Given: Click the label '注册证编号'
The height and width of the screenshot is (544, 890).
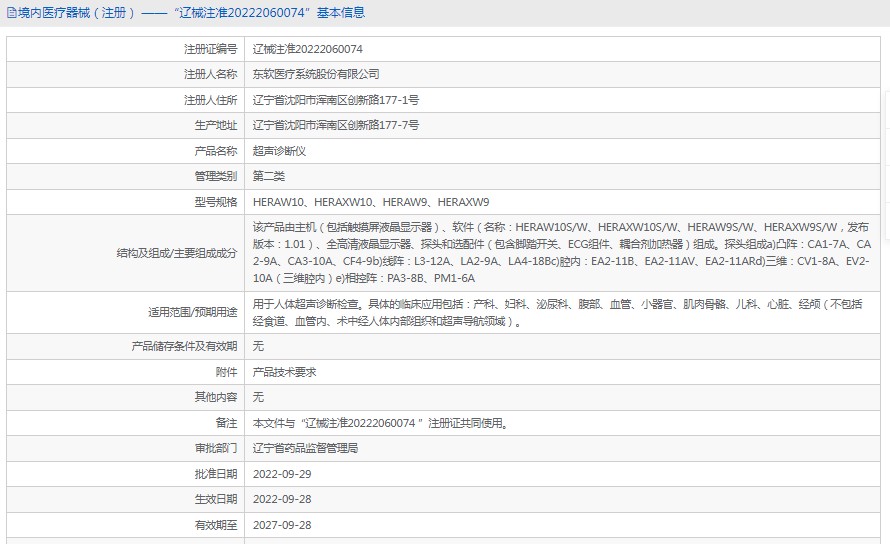Looking at the screenshot, I should 210,49.
